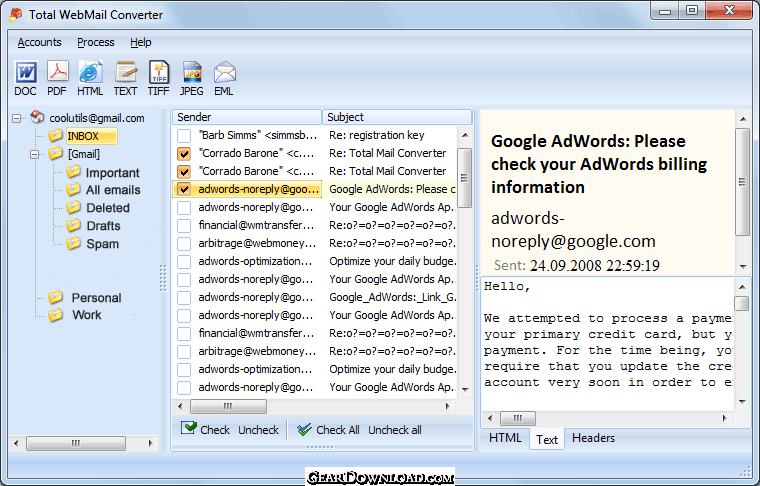Screen dimensions: 760x486
Task: Click the Check All button label
Action: [x=338, y=430]
